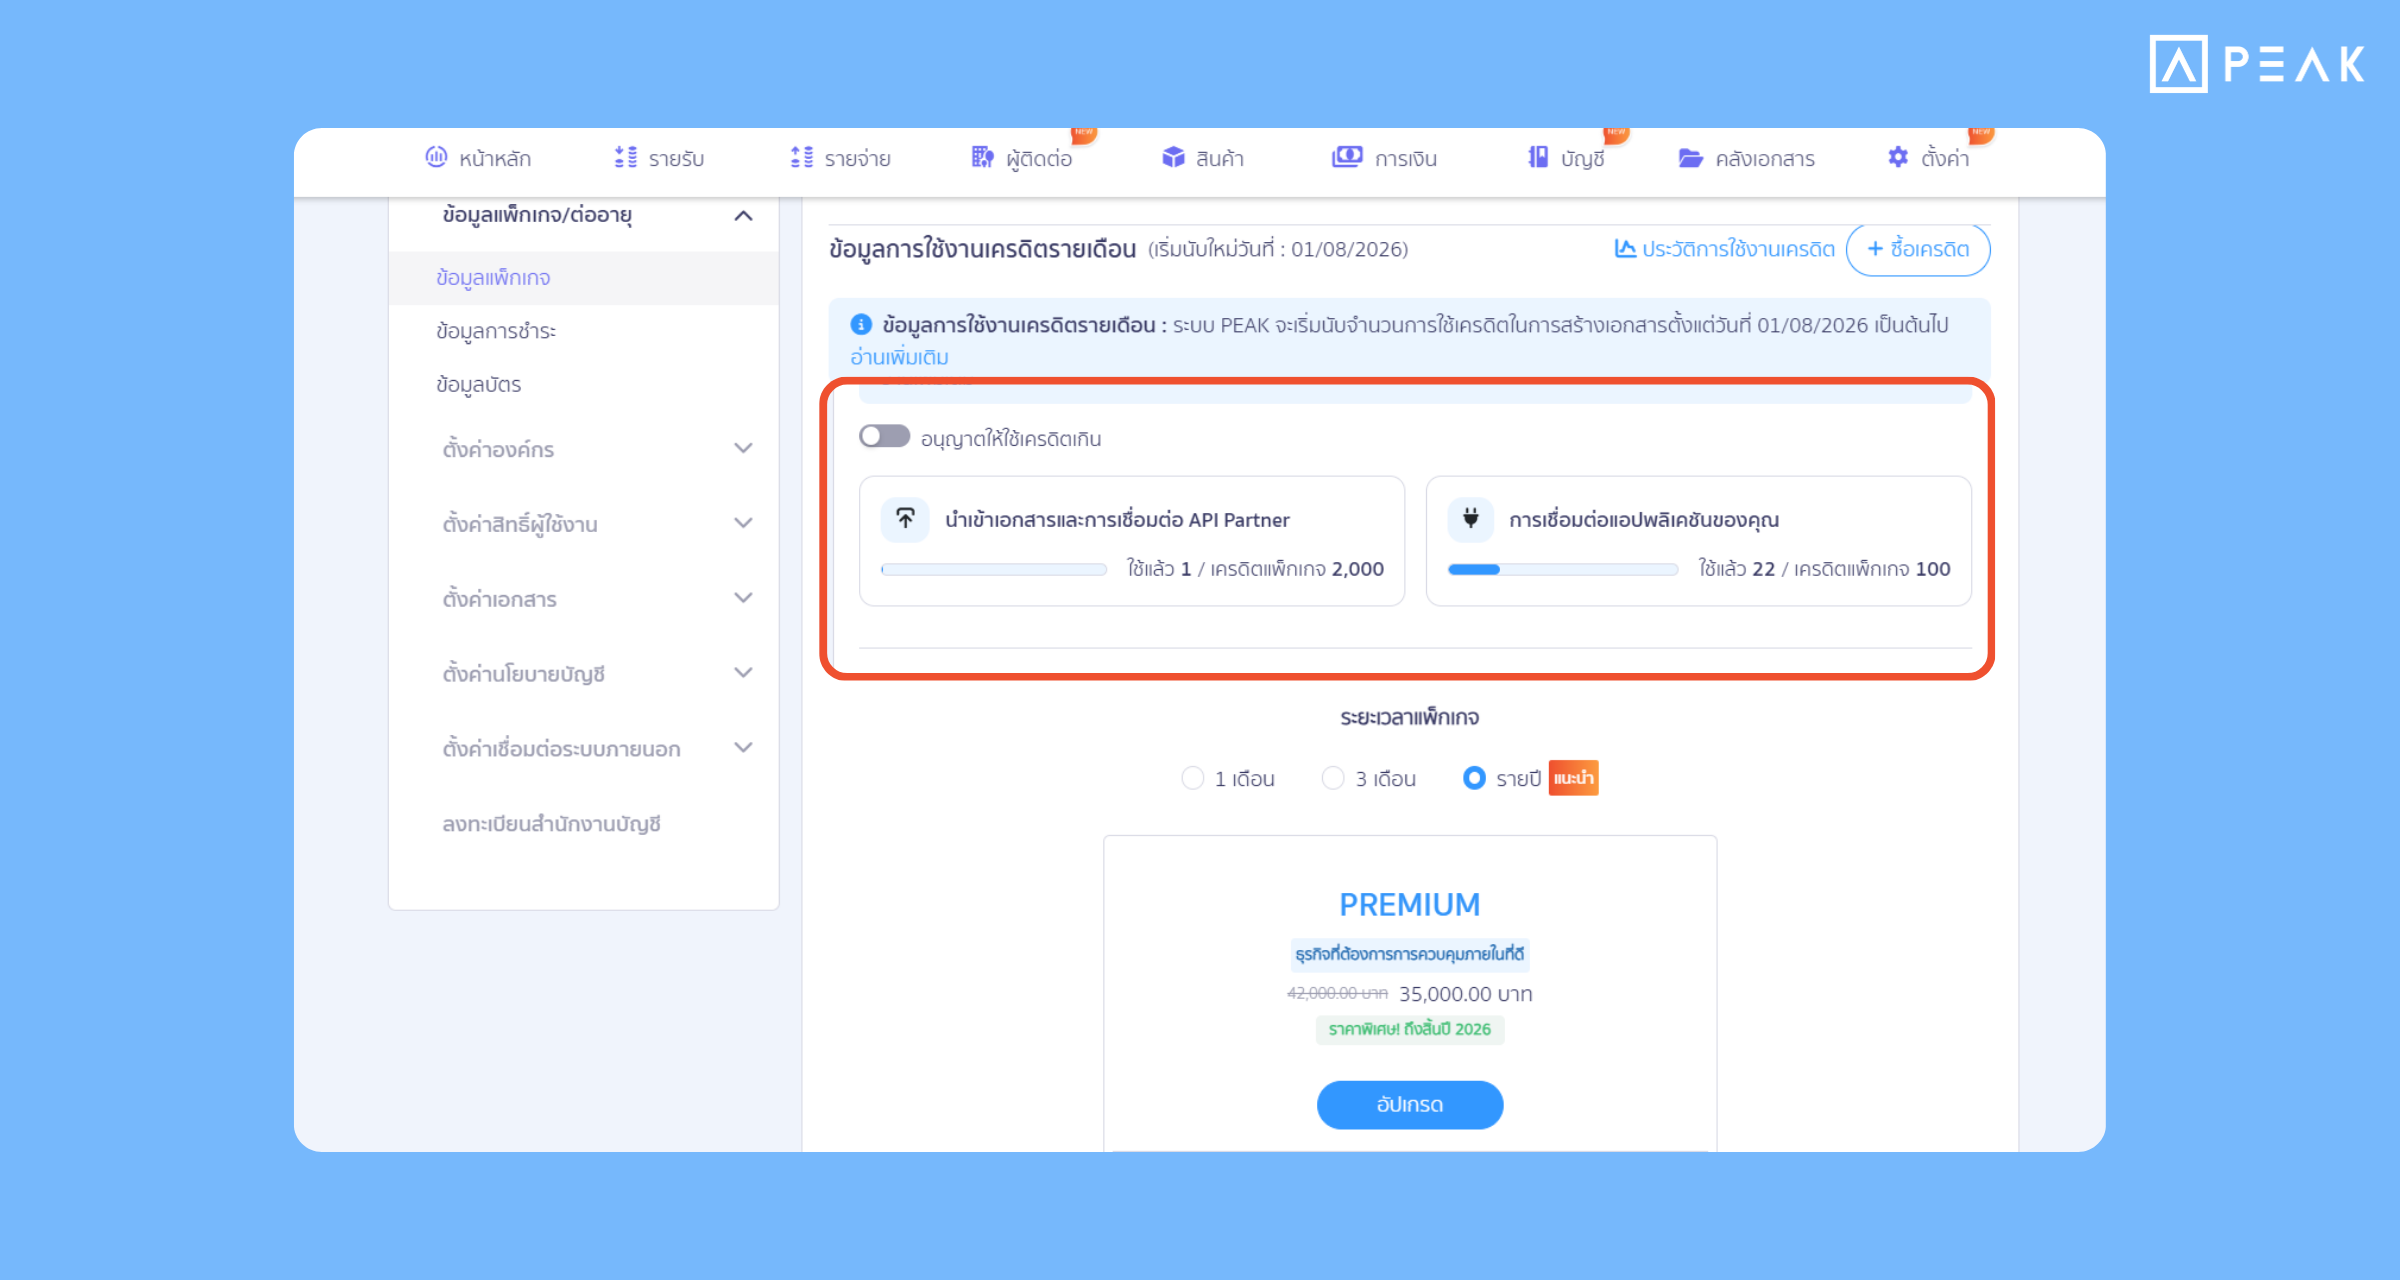2400x1280 pixels.
Task: Collapse the ข้อมูลแพ็กเกจ/ต่ออายุ section
Action: tap(743, 215)
